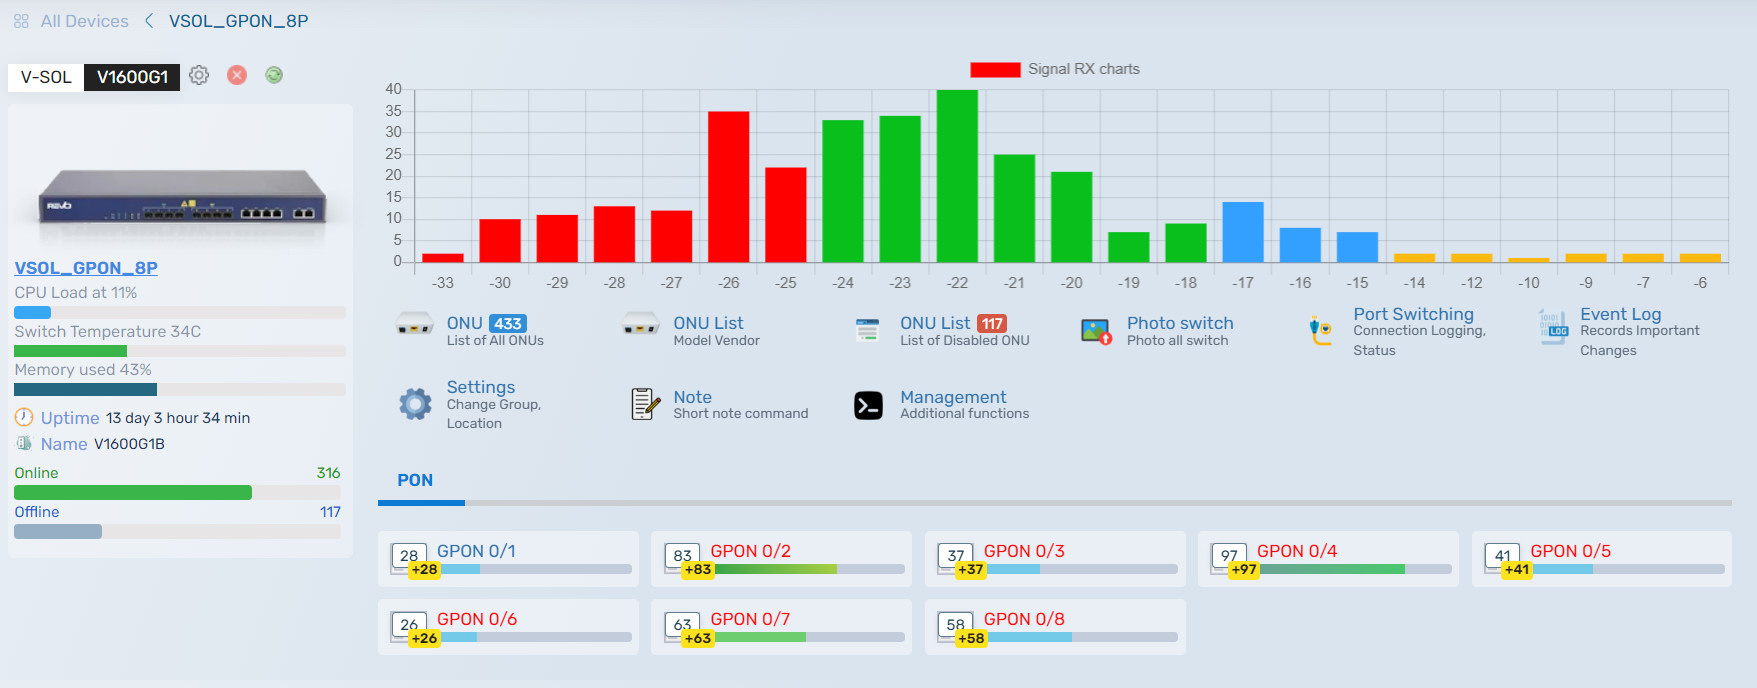The height and width of the screenshot is (688, 1757).
Task: Open the Port Switching icon
Action: click(1321, 330)
